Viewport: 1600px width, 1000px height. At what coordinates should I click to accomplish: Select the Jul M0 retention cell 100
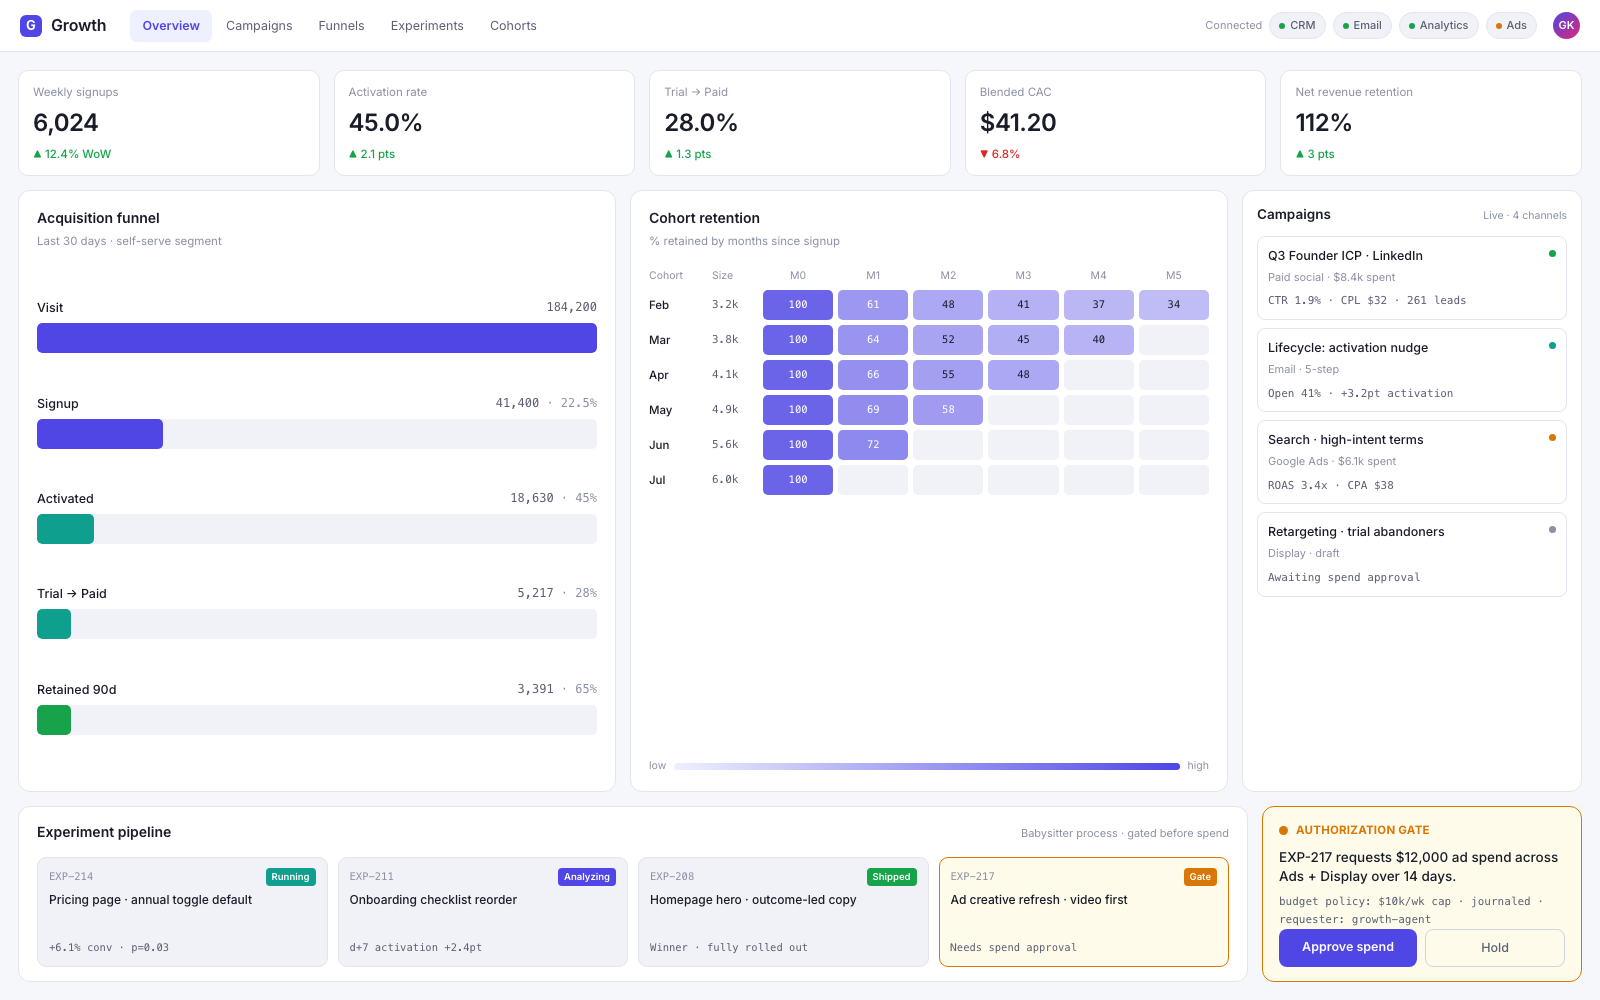798,480
